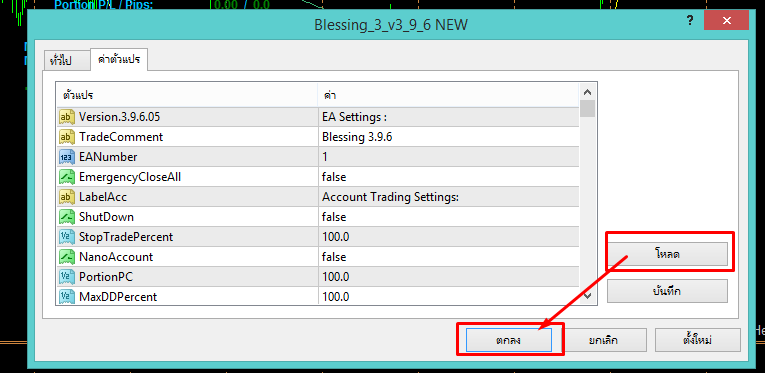This screenshot has height=373, width=765.
Task: Open the help question mark in title bar
Action: 690,20
